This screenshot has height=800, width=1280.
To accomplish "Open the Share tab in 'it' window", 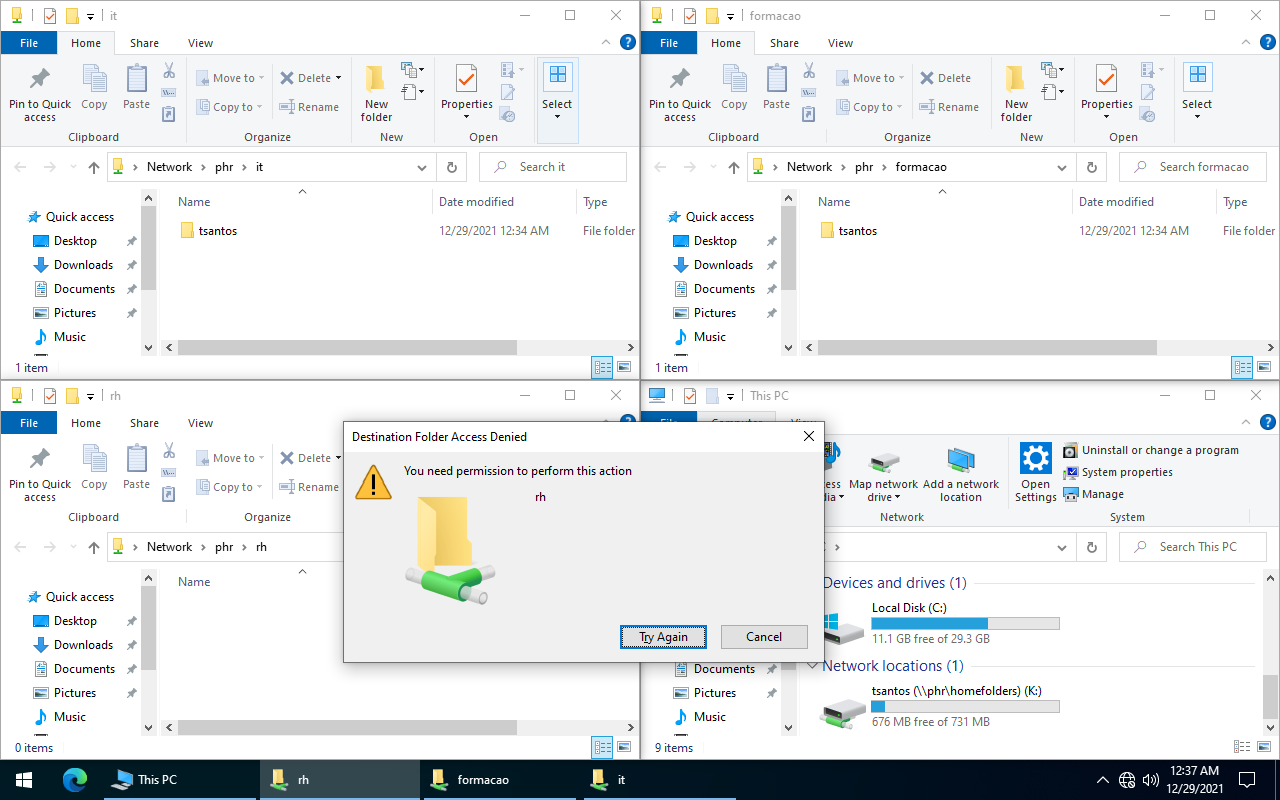I will tap(144, 43).
